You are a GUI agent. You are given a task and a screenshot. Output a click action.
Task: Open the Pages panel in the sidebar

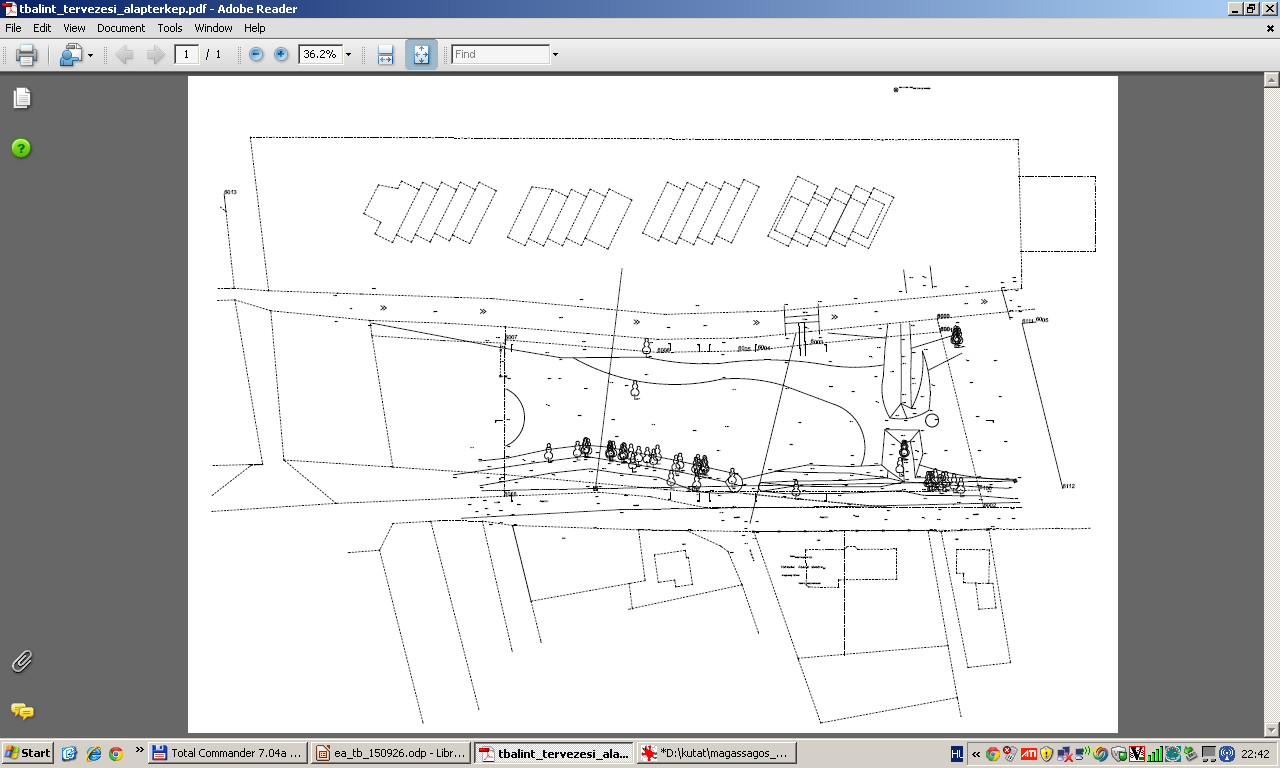[21, 98]
